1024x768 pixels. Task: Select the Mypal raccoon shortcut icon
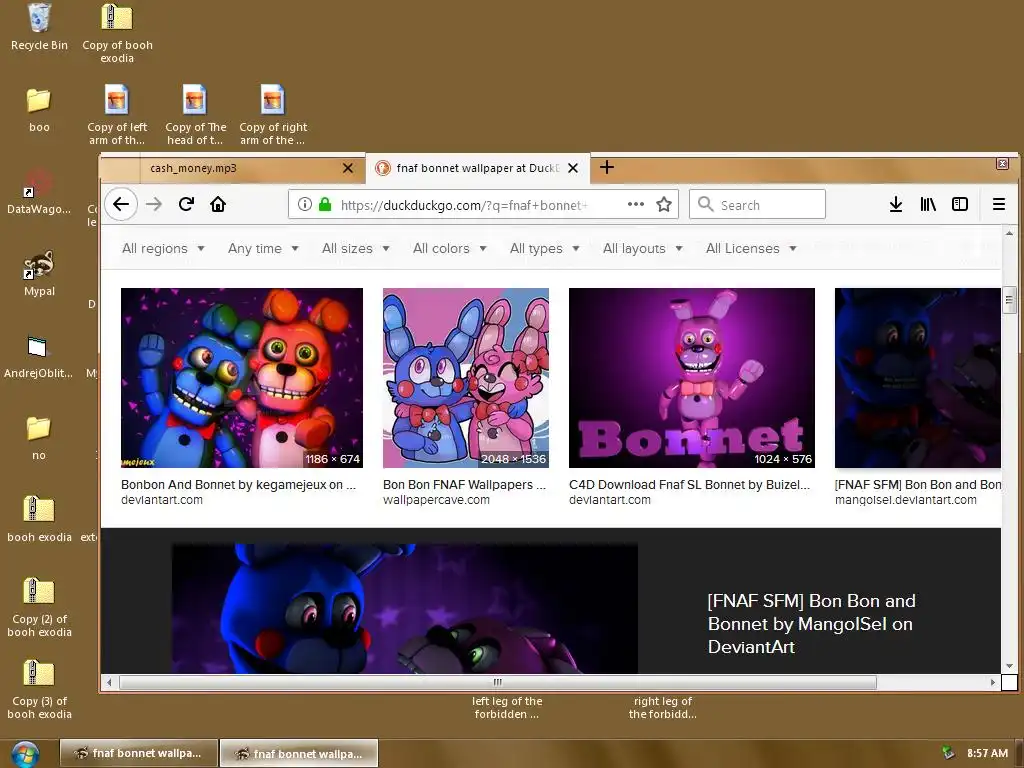click(39, 274)
